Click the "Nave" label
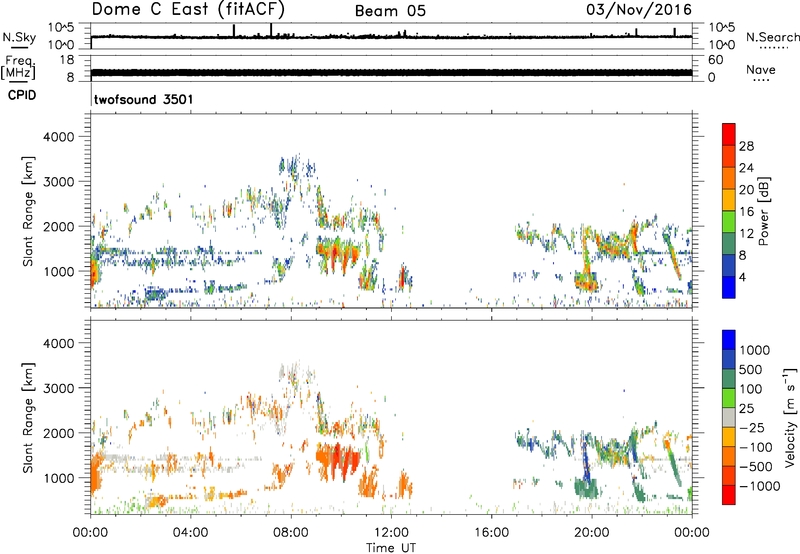800x554 pixels. tap(761, 70)
